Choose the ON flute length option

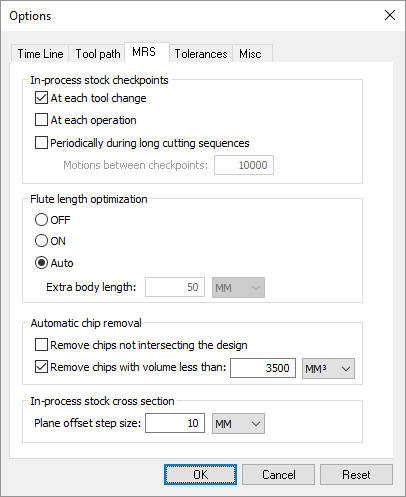pyautogui.click(x=41, y=241)
